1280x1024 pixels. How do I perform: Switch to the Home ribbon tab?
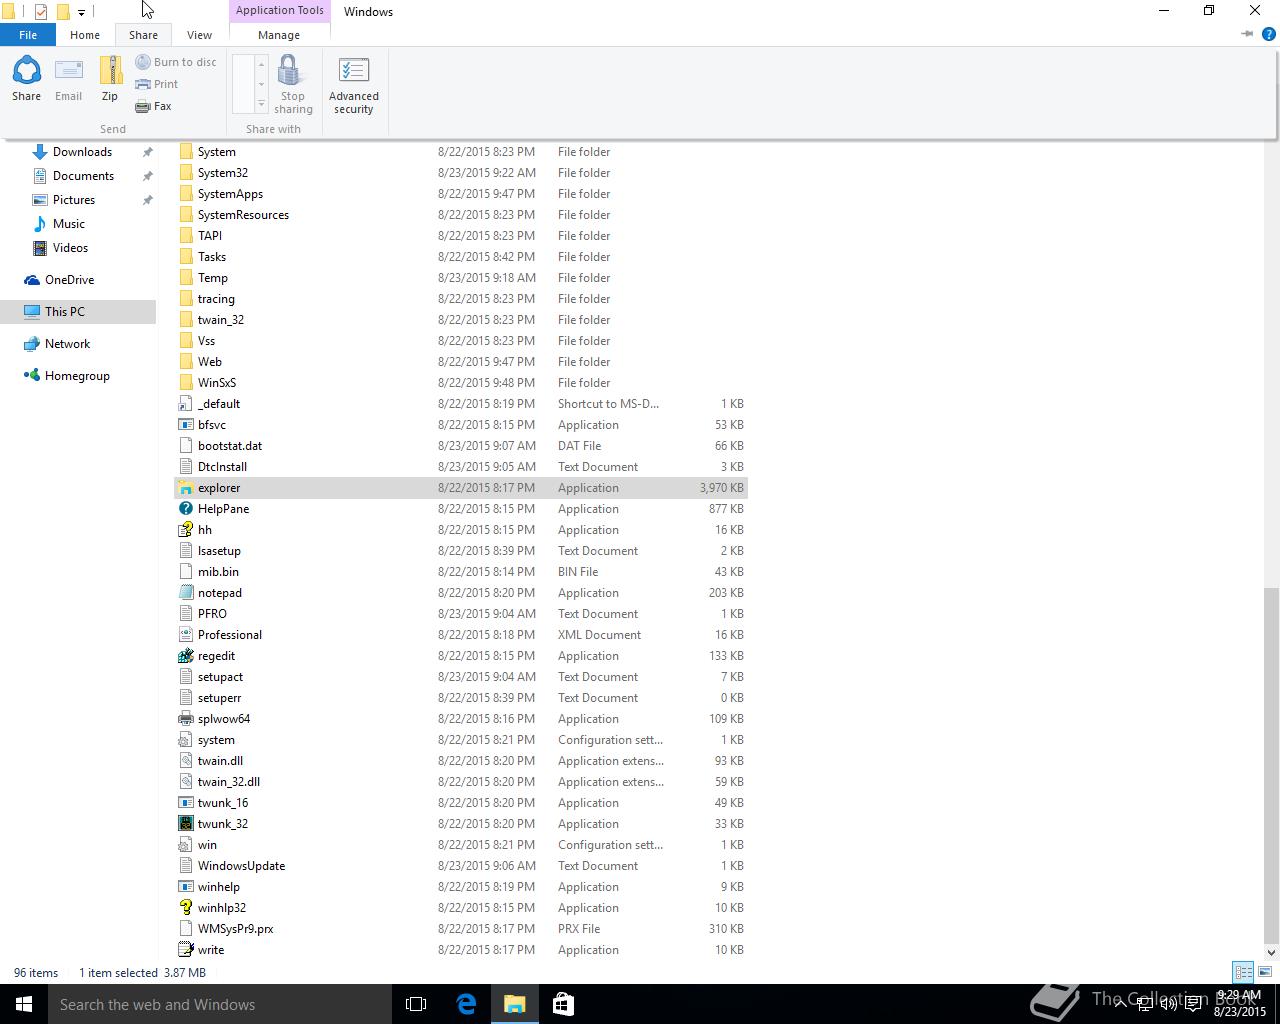point(85,35)
